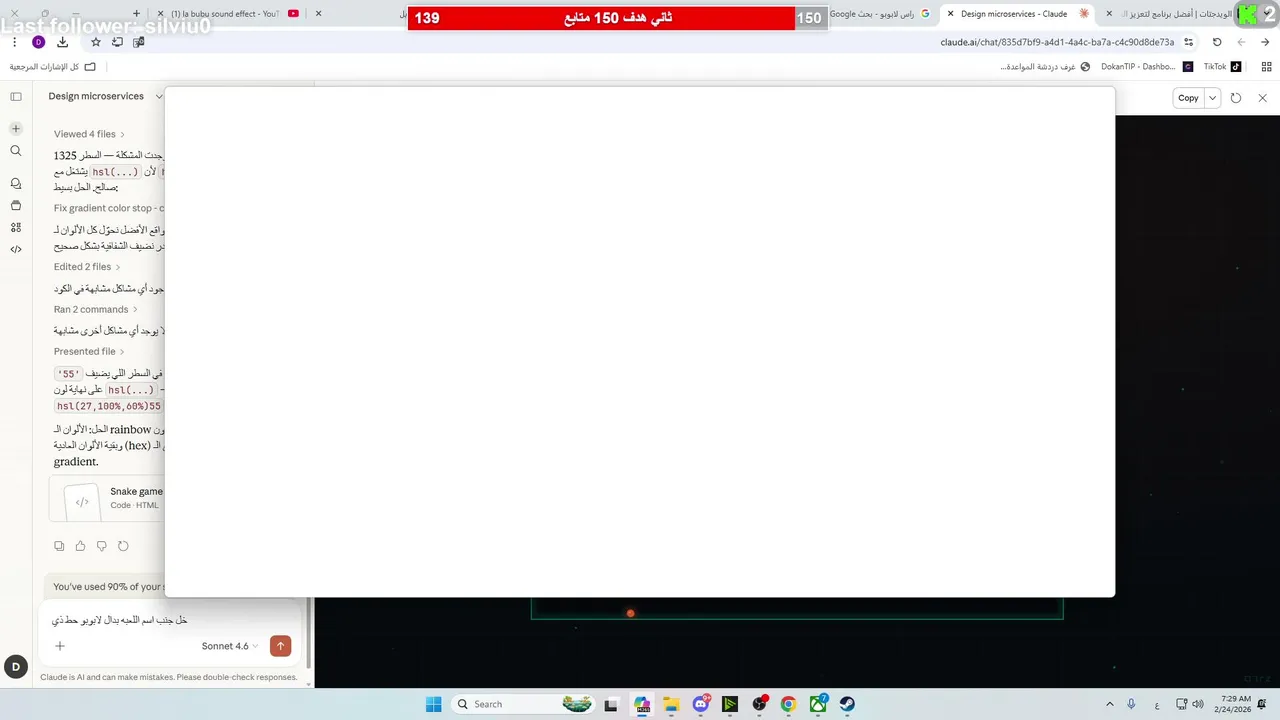Screen dimensions: 1280x720
Task: Open the DokanTIP Dashboard bookmark
Action: 1146,67
